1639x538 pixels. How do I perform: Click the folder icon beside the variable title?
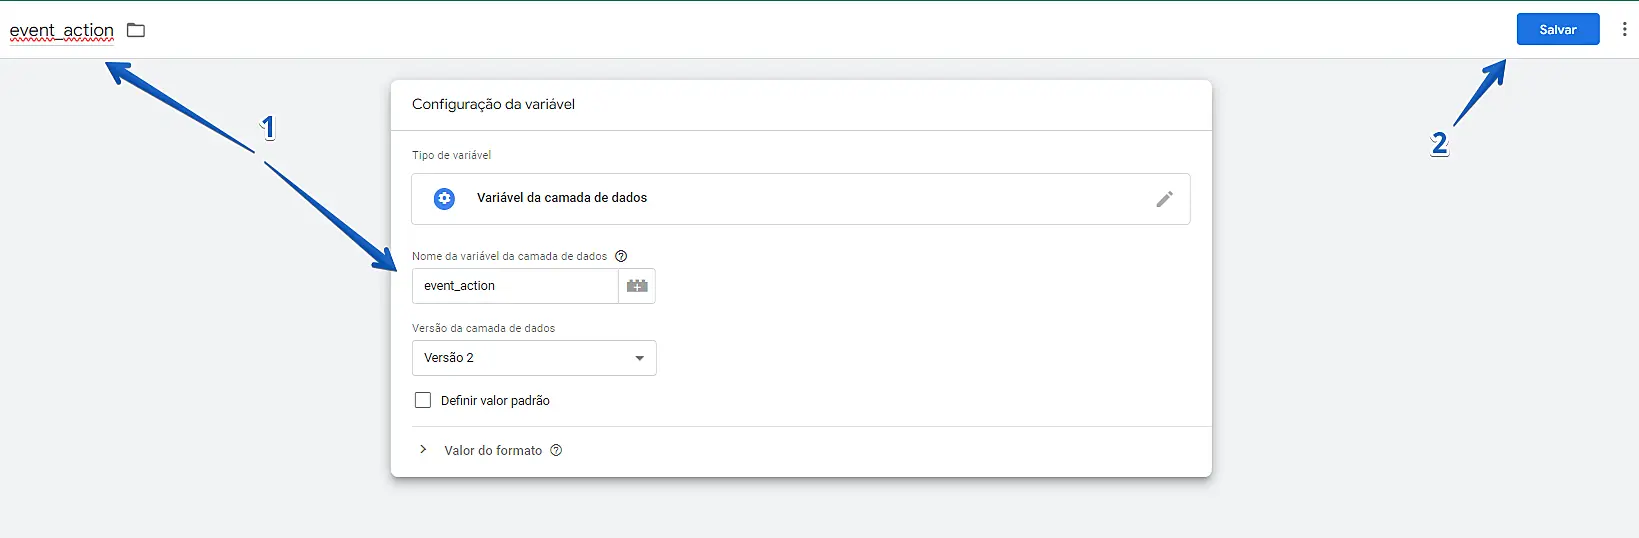pos(136,30)
